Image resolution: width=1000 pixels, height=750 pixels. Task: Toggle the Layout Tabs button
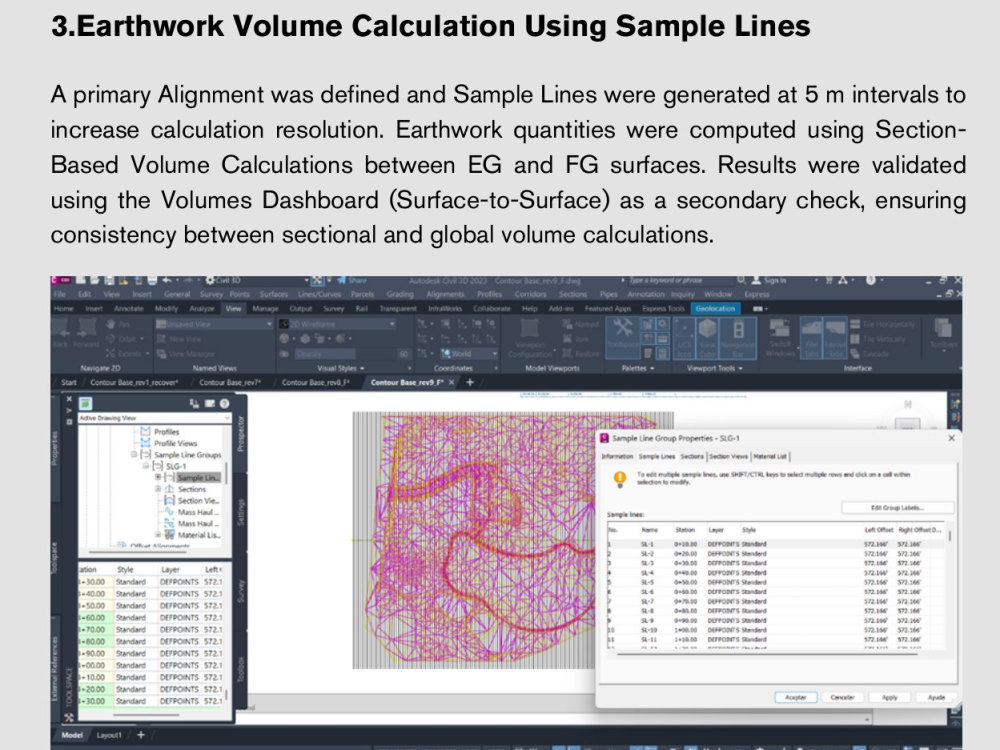835,338
